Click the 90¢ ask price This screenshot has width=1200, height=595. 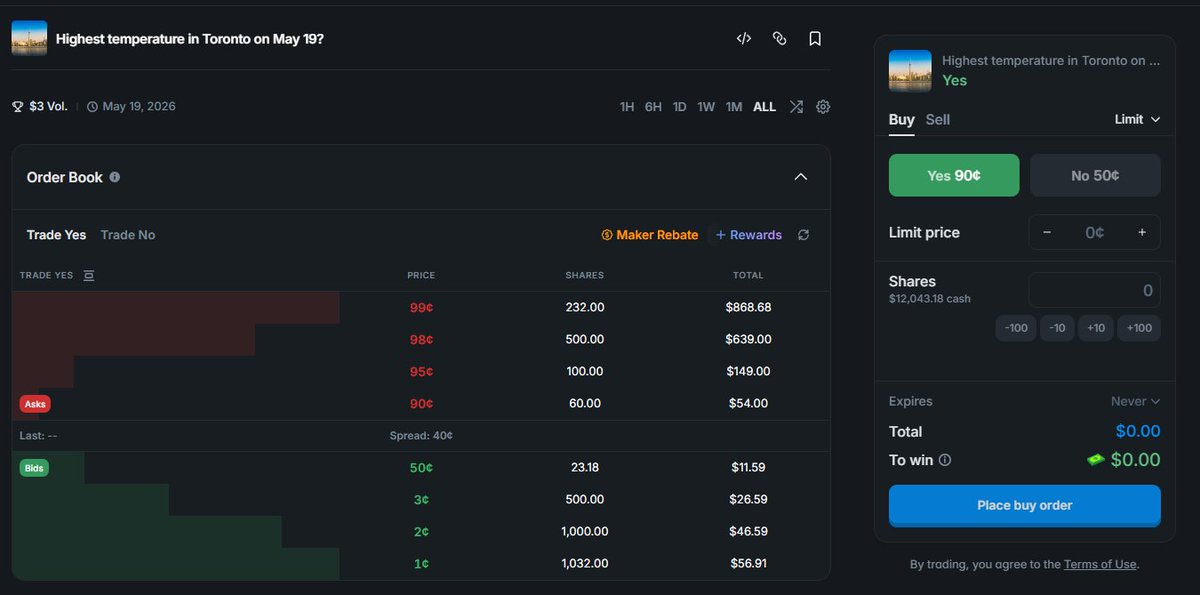[422, 403]
